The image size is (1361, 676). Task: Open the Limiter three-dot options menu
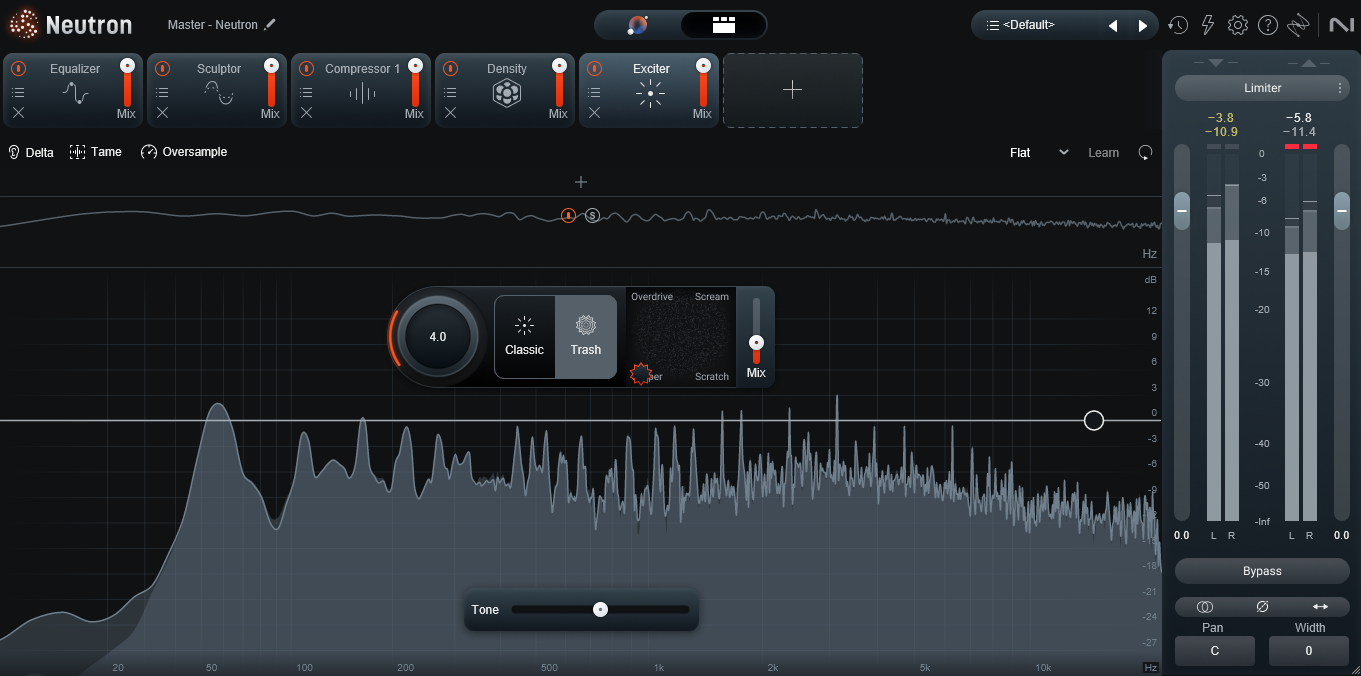pyautogui.click(x=1340, y=88)
